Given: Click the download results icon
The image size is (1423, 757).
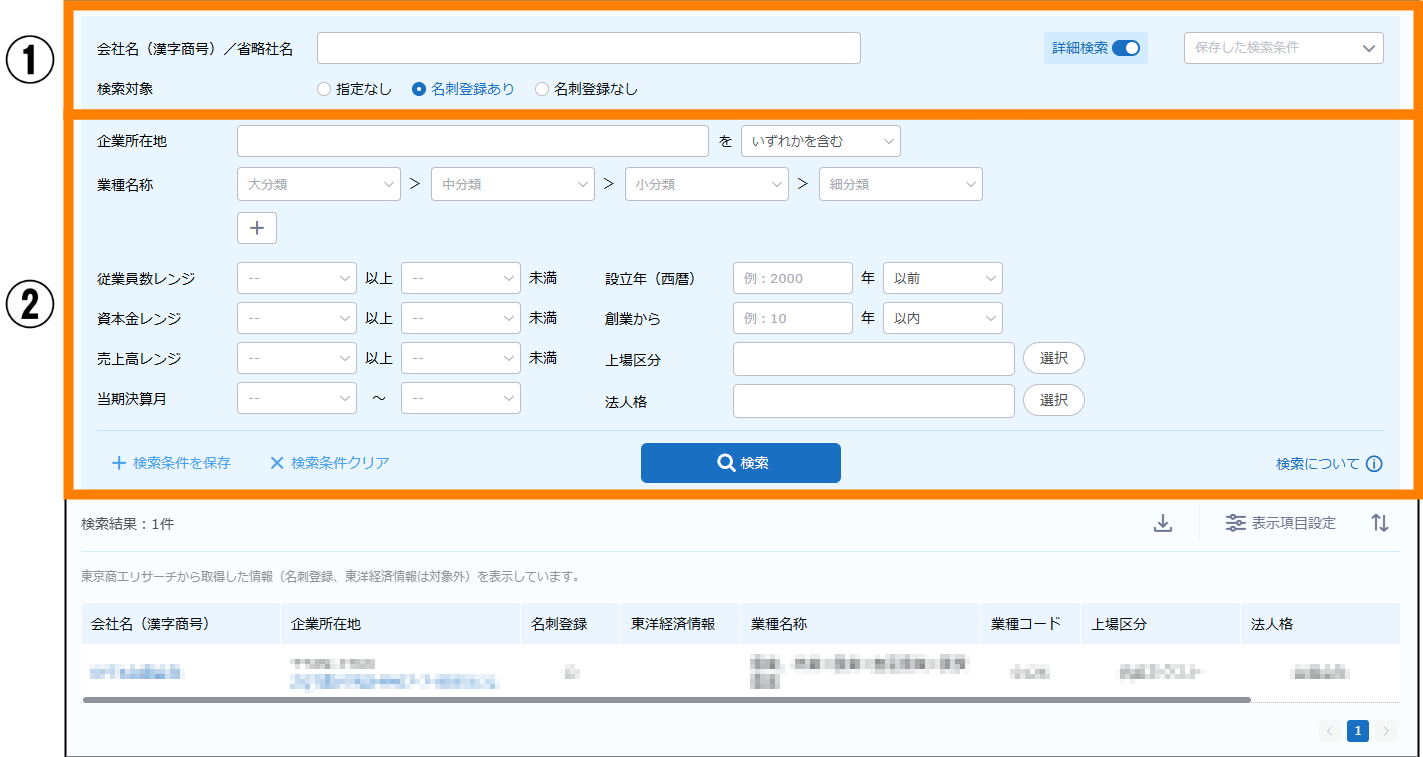Looking at the screenshot, I should click(1162, 523).
